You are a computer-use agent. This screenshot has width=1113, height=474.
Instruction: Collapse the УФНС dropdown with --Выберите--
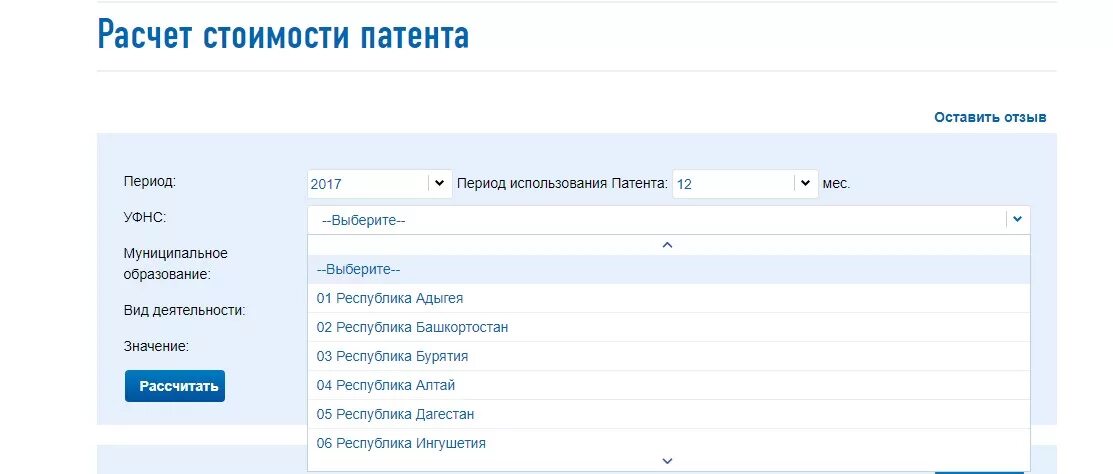tap(669, 220)
